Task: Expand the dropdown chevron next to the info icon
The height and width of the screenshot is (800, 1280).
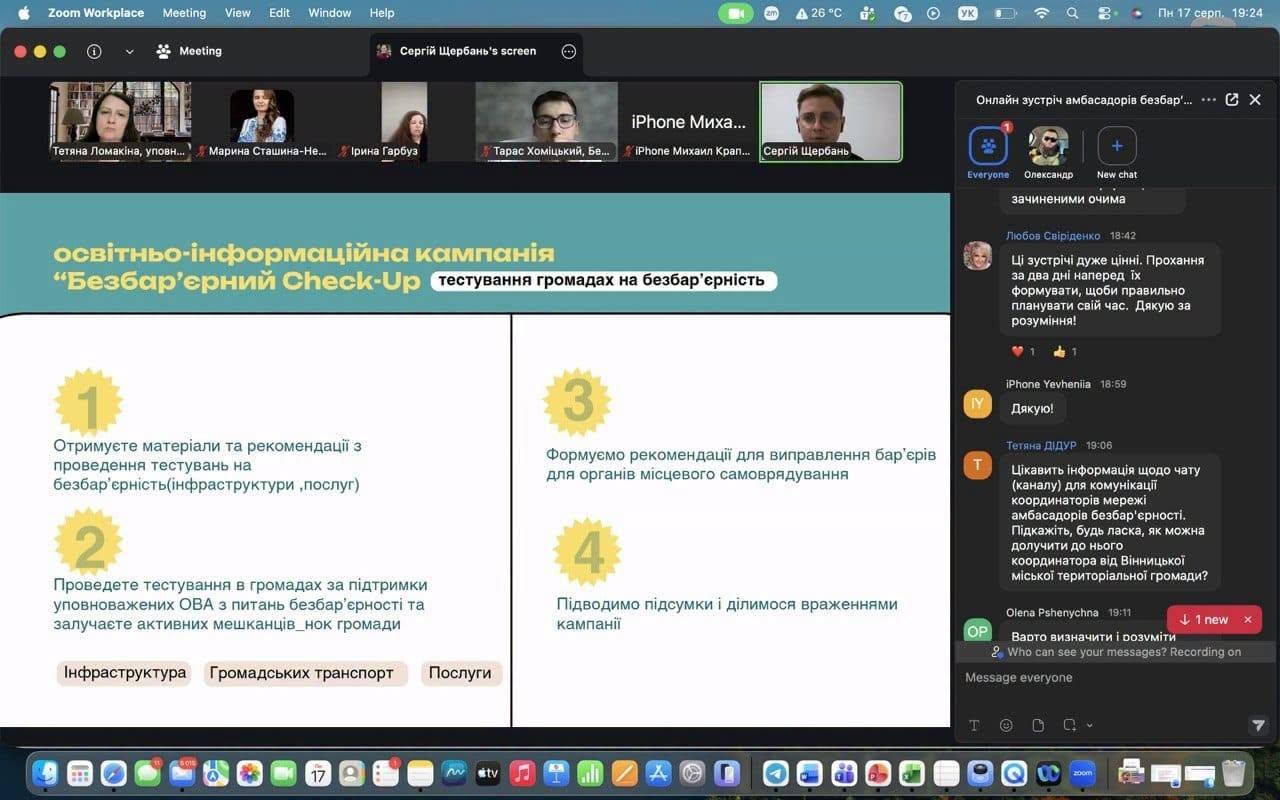Action: pyautogui.click(x=129, y=51)
